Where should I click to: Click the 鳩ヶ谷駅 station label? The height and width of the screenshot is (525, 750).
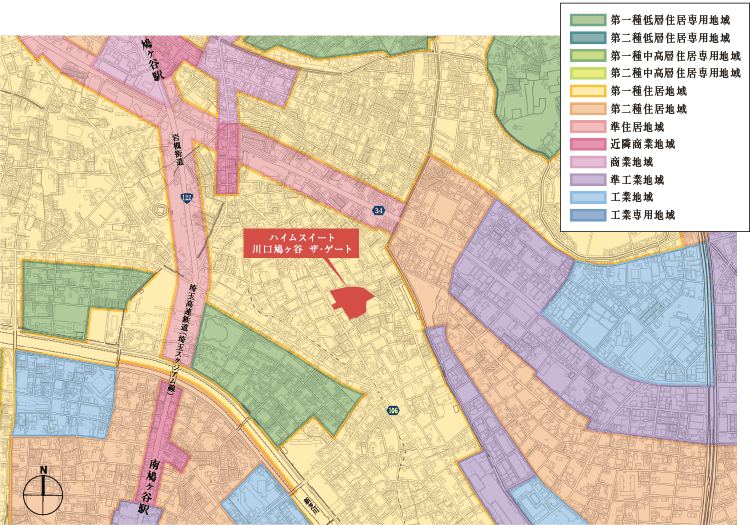point(157,59)
